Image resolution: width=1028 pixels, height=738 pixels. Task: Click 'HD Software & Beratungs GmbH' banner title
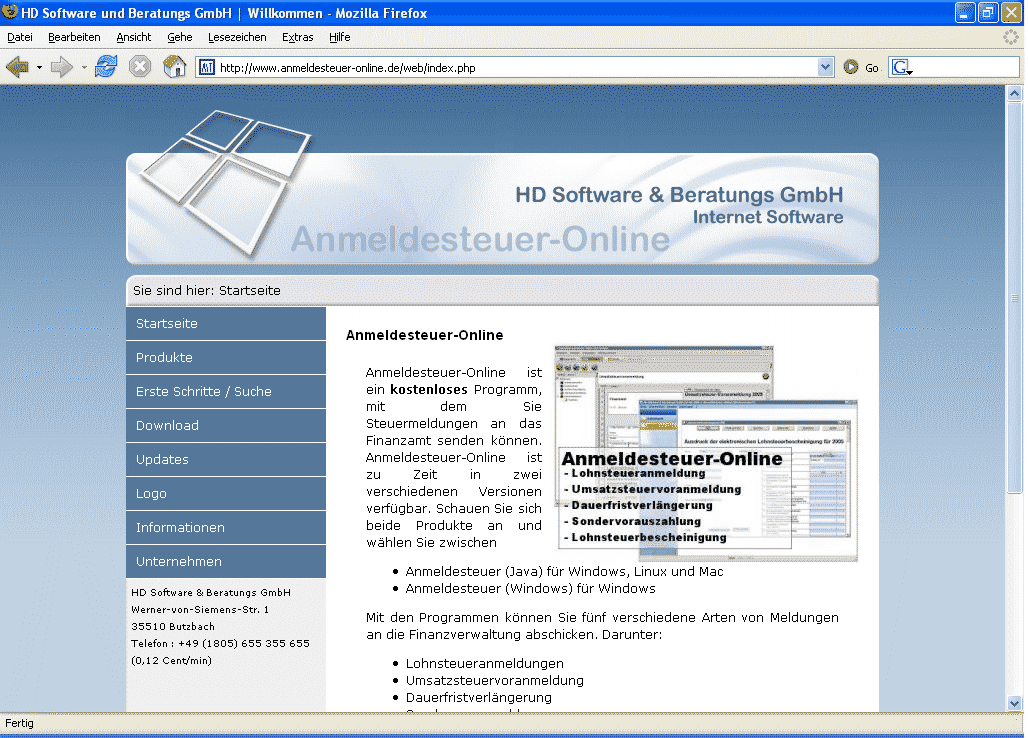(679, 195)
